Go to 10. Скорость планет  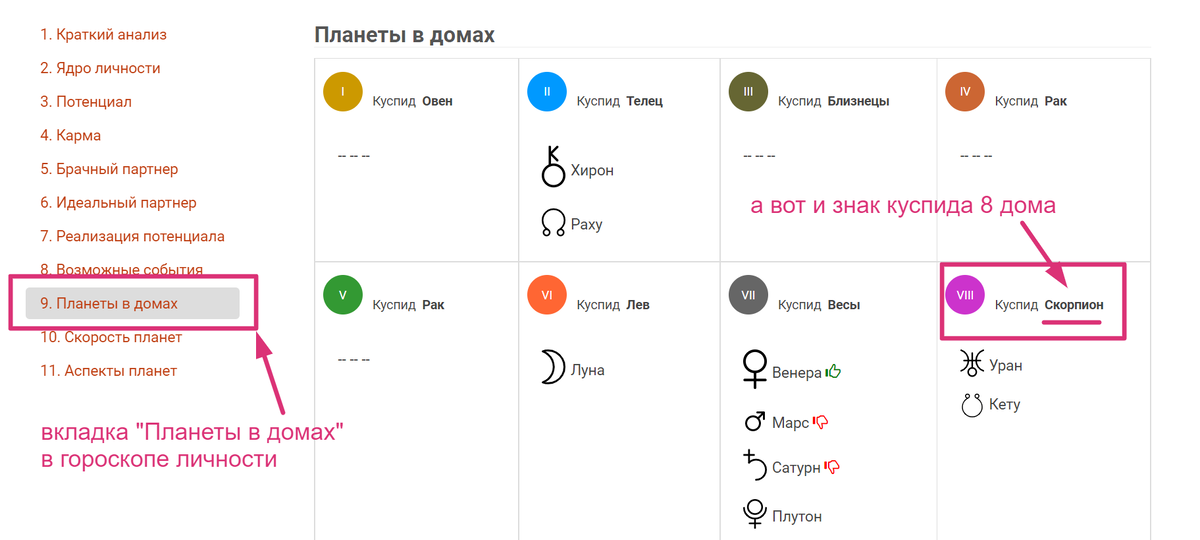[111, 337]
